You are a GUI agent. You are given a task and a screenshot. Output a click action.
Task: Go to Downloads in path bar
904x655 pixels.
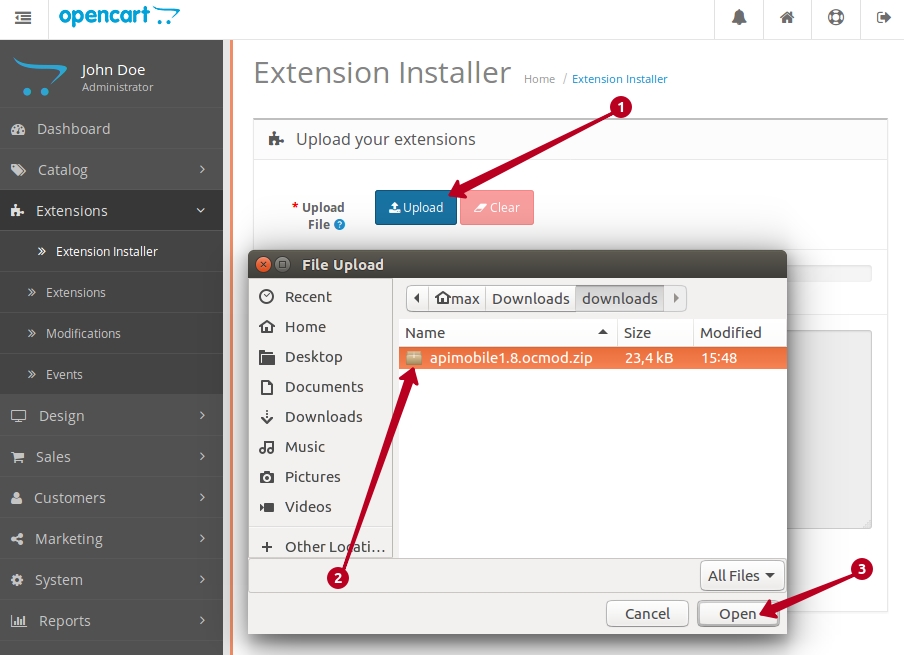tap(530, 298)
